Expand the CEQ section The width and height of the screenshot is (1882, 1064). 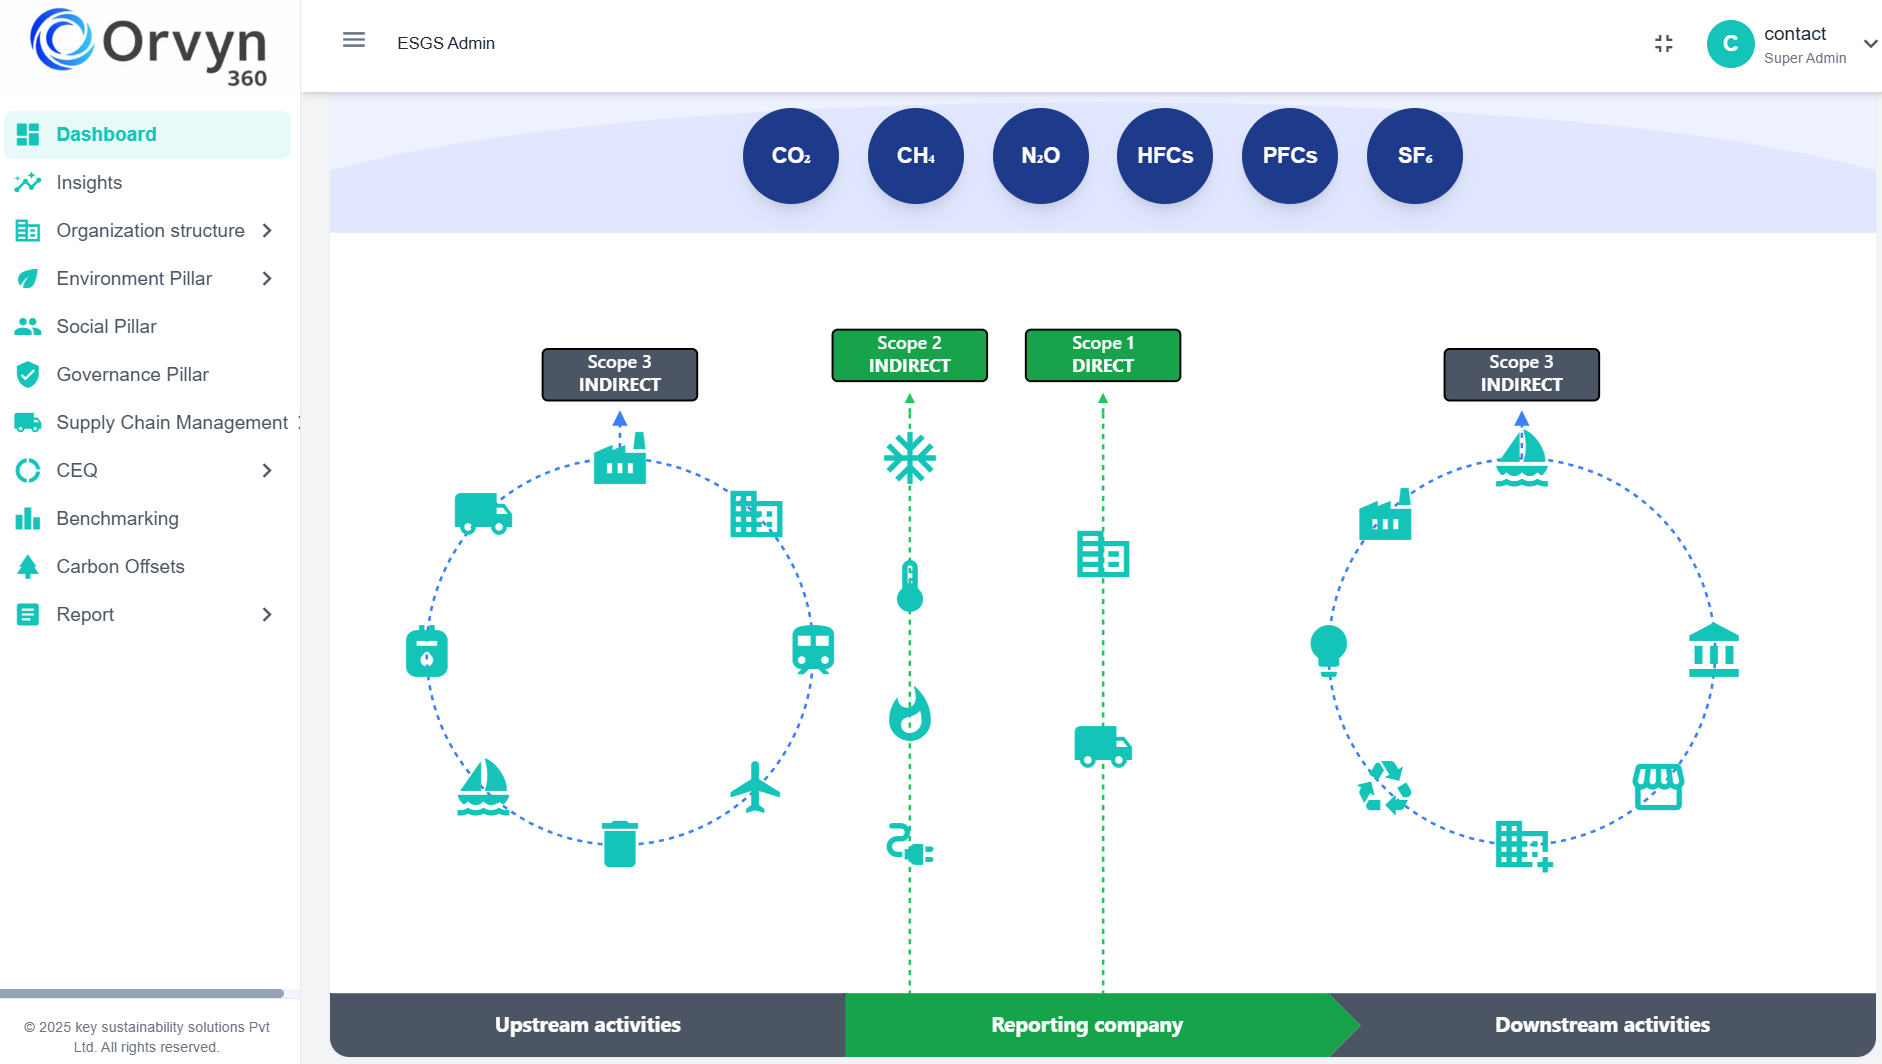click(267, 470)
